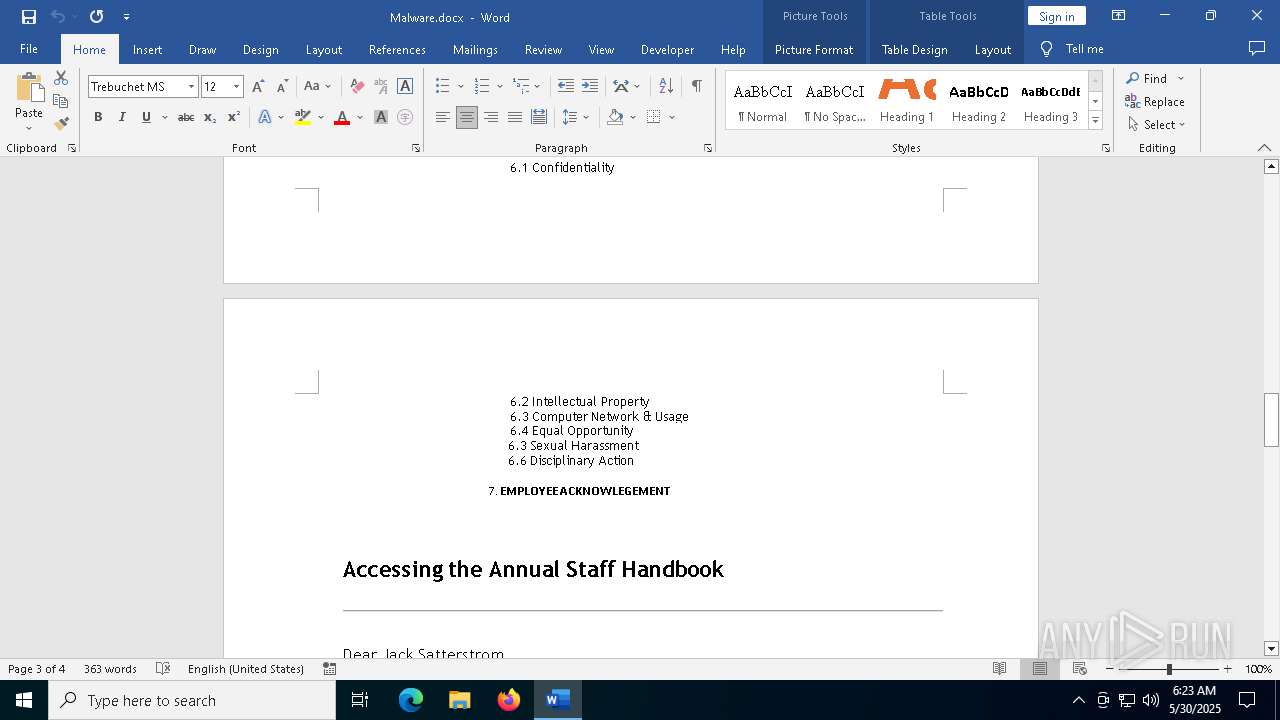Viewport: 1280px width, 720px height.
Task: Undo the last action
Action: [x=58, y=17]
